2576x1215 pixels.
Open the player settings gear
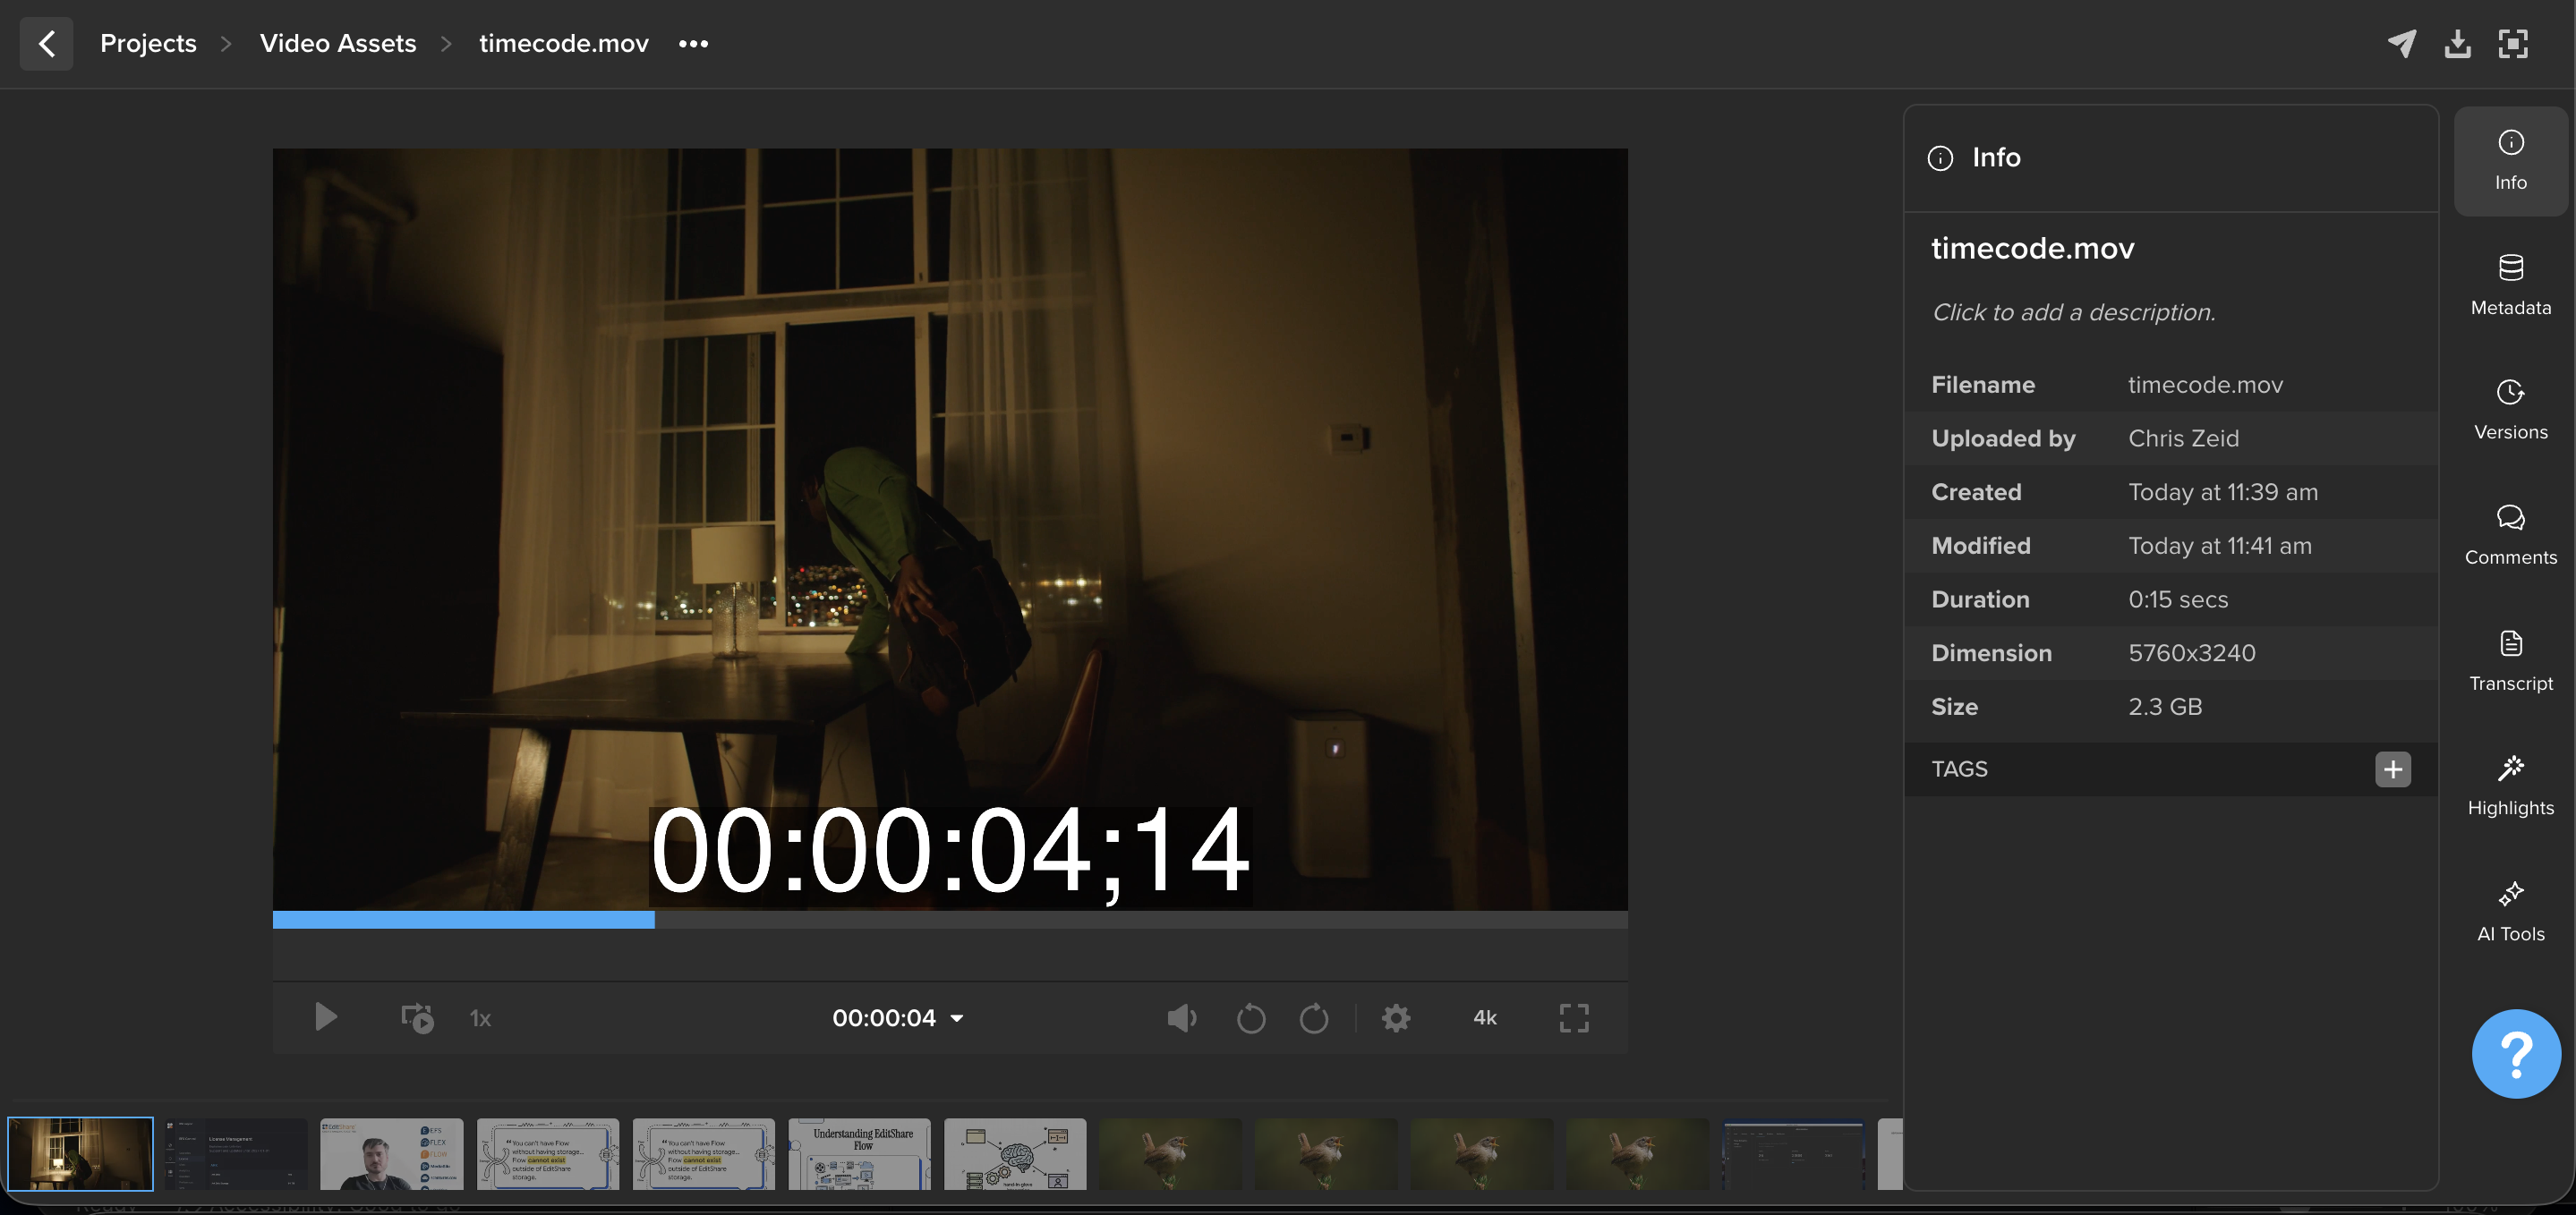[x=1396, y=1018]
